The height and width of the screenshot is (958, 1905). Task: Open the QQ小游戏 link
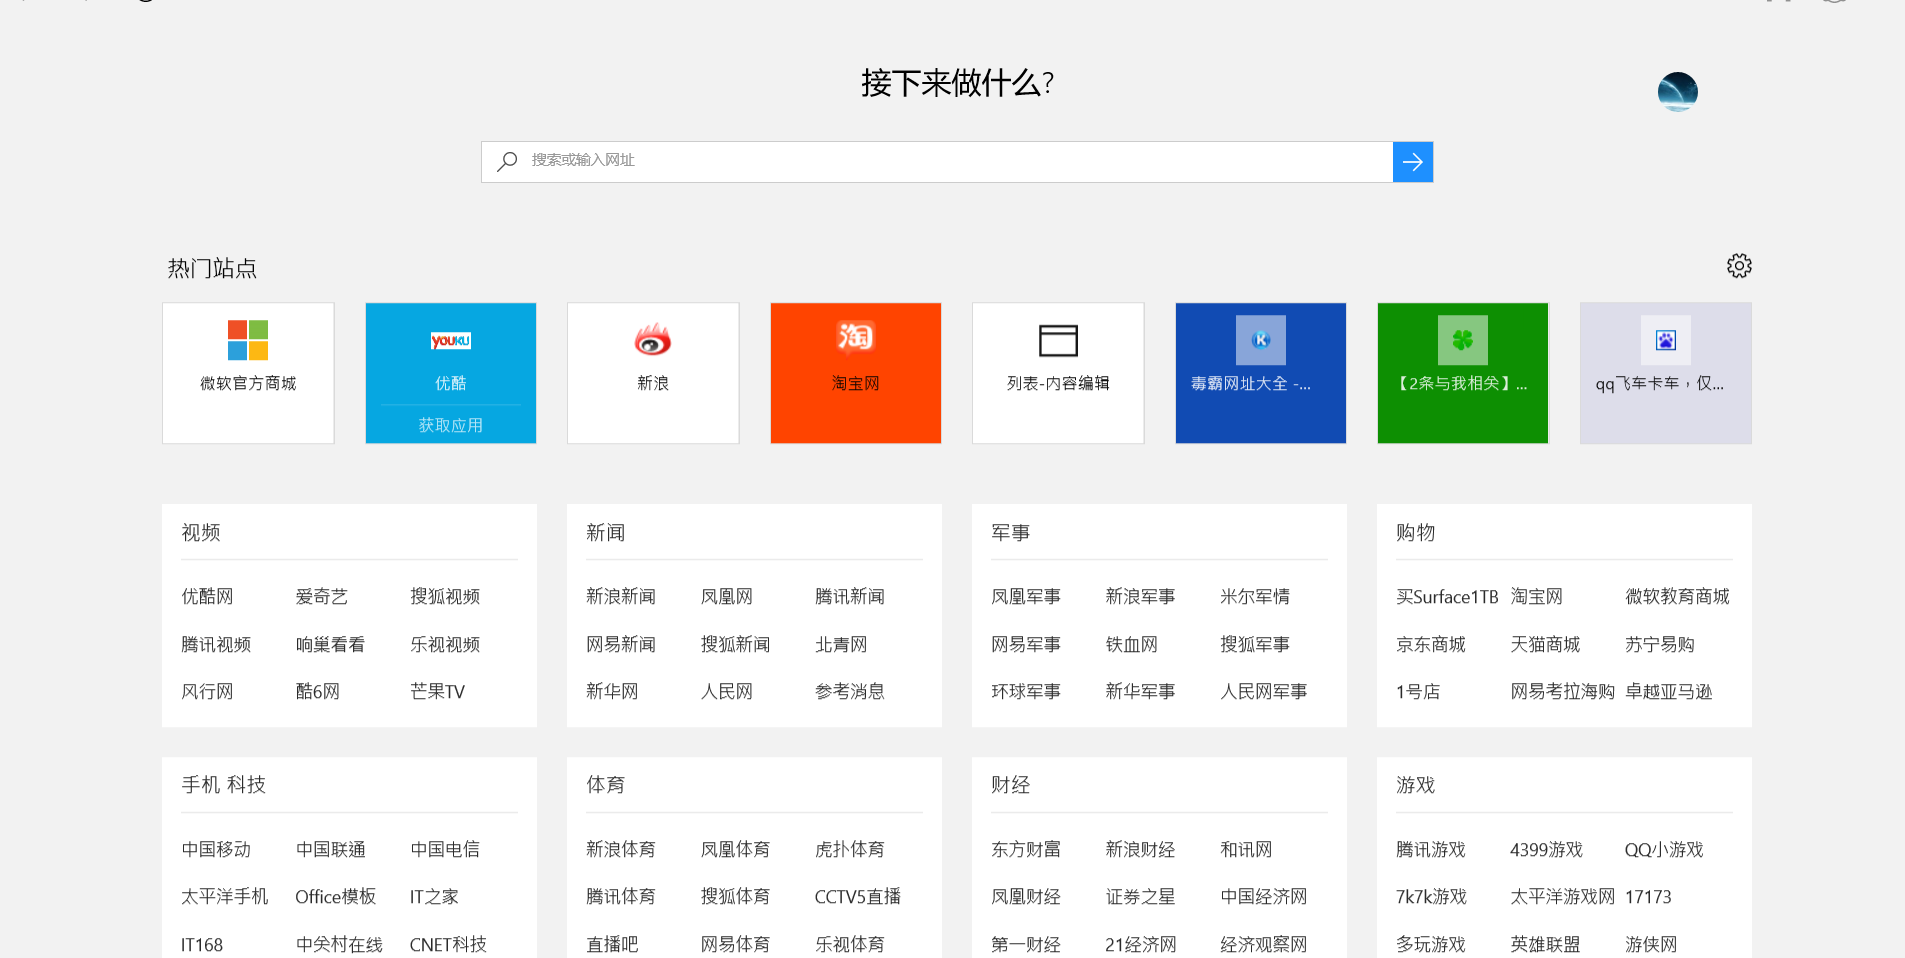(x=1664, y=850)
